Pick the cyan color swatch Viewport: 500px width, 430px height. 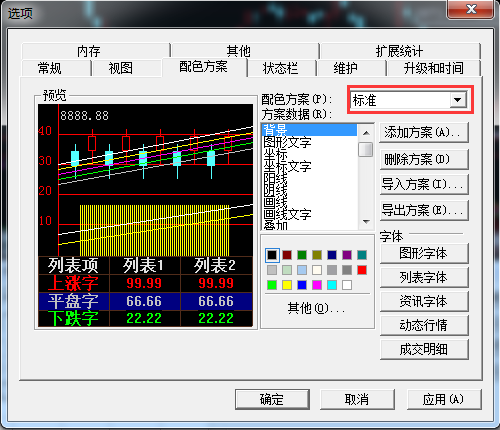(x=332, y=285)
